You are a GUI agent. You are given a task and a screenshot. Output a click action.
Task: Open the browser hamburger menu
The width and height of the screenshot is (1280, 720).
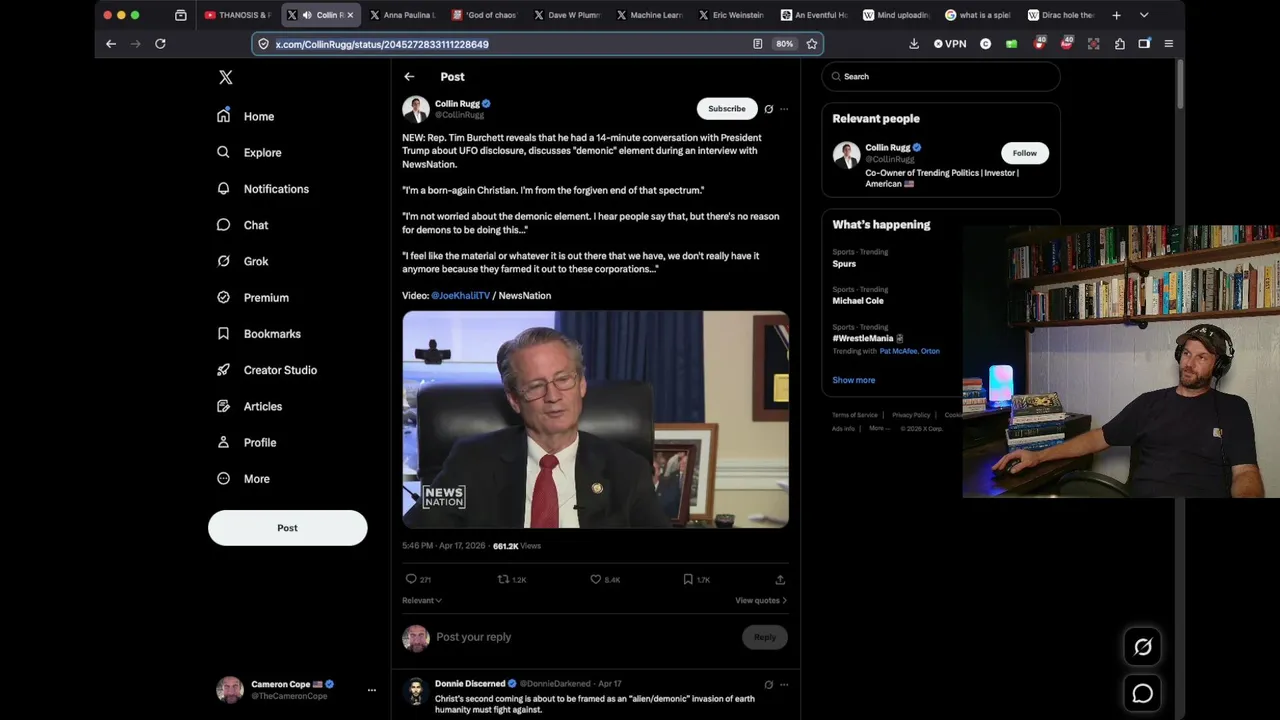point(1168,44)
